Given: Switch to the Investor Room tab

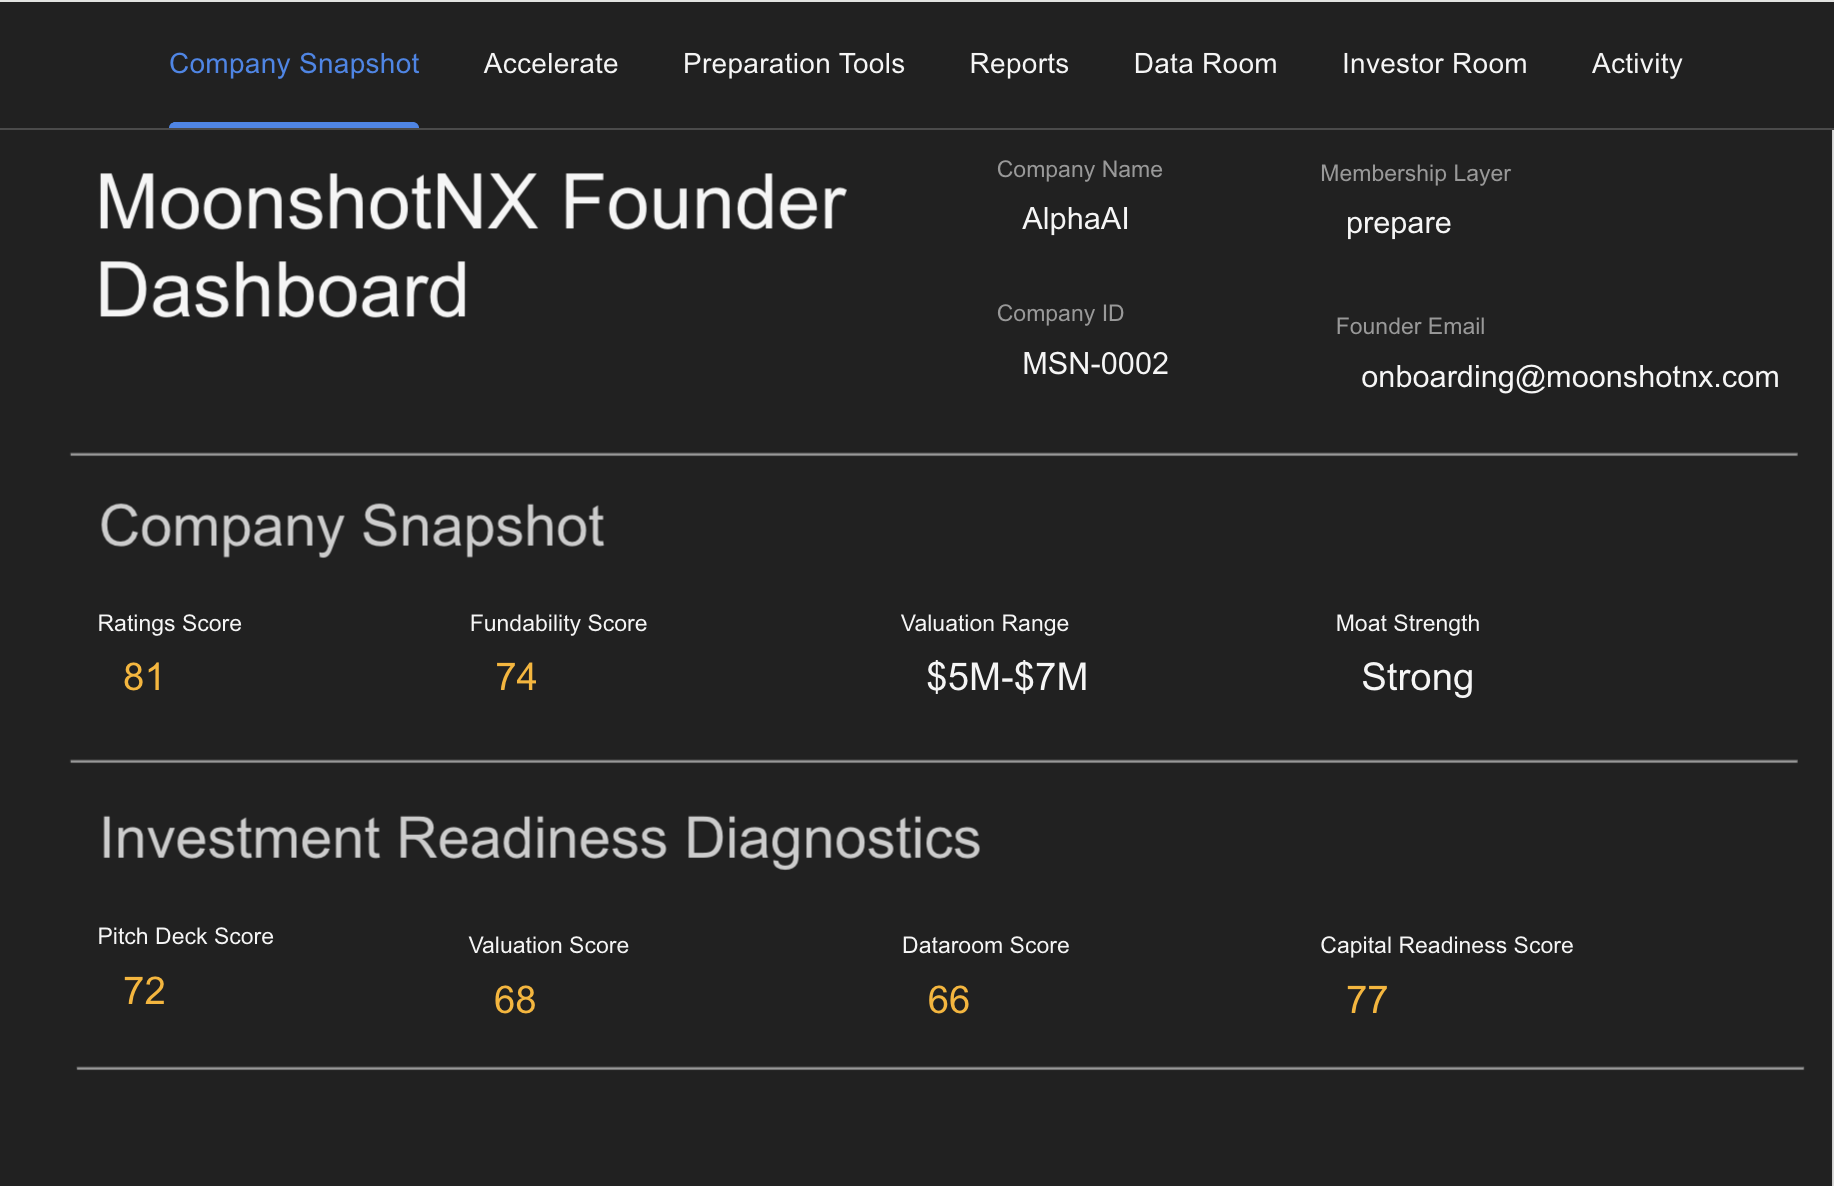Looking at the screenshot, I should point(1434,64).
